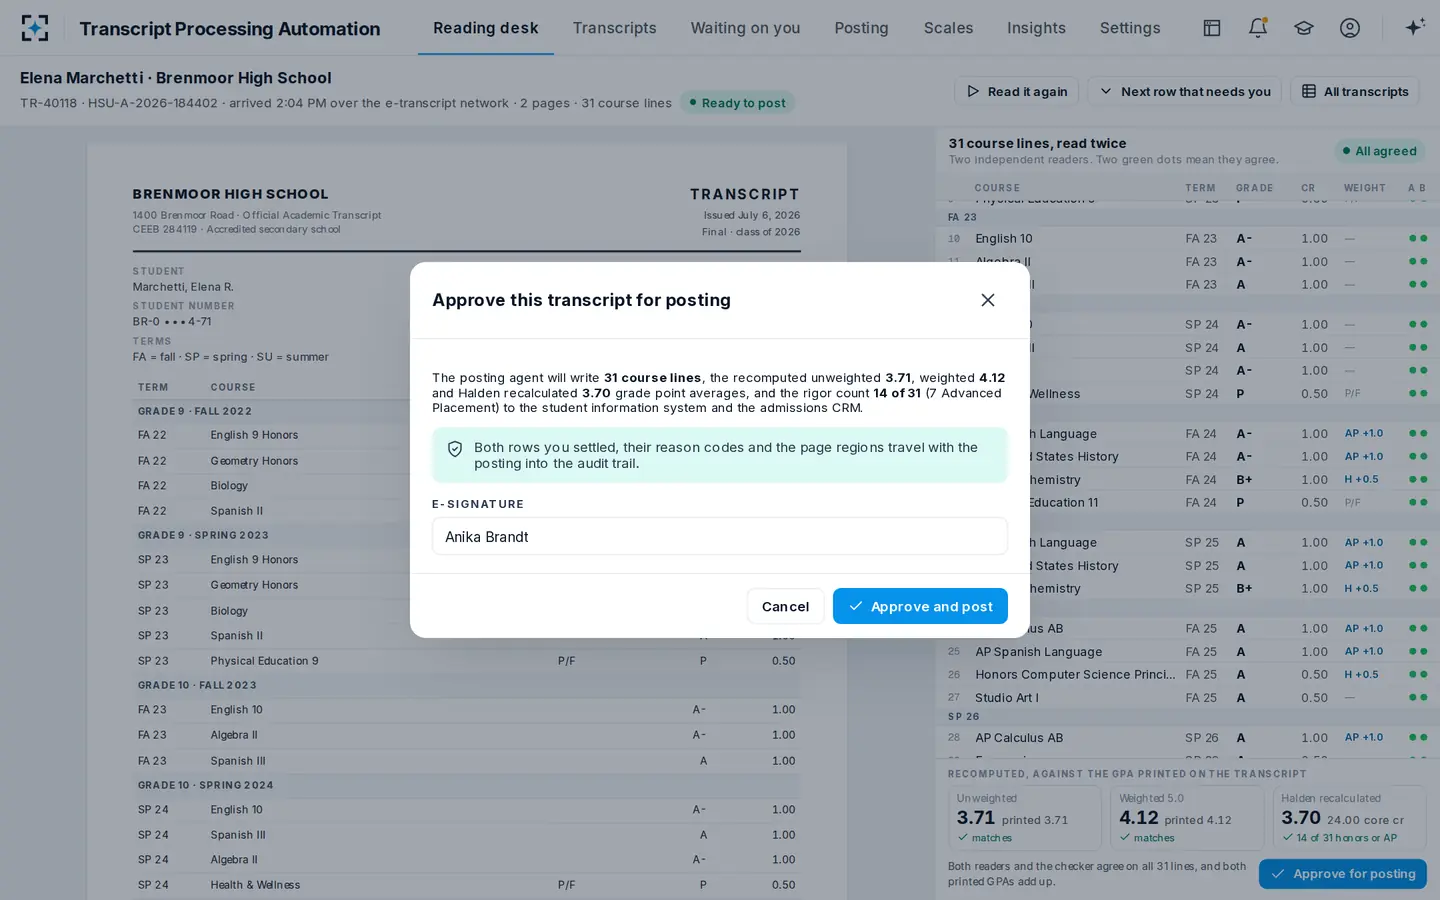Focus the E-signature field
The width and height of the screenshot is (1440, 900).
click(720, 536)
